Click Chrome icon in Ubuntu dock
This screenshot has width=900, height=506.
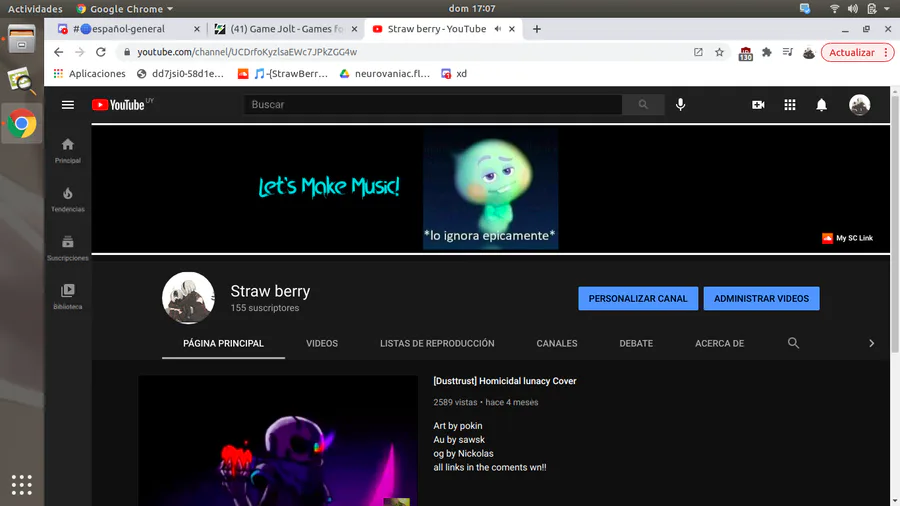coord(22,123)
